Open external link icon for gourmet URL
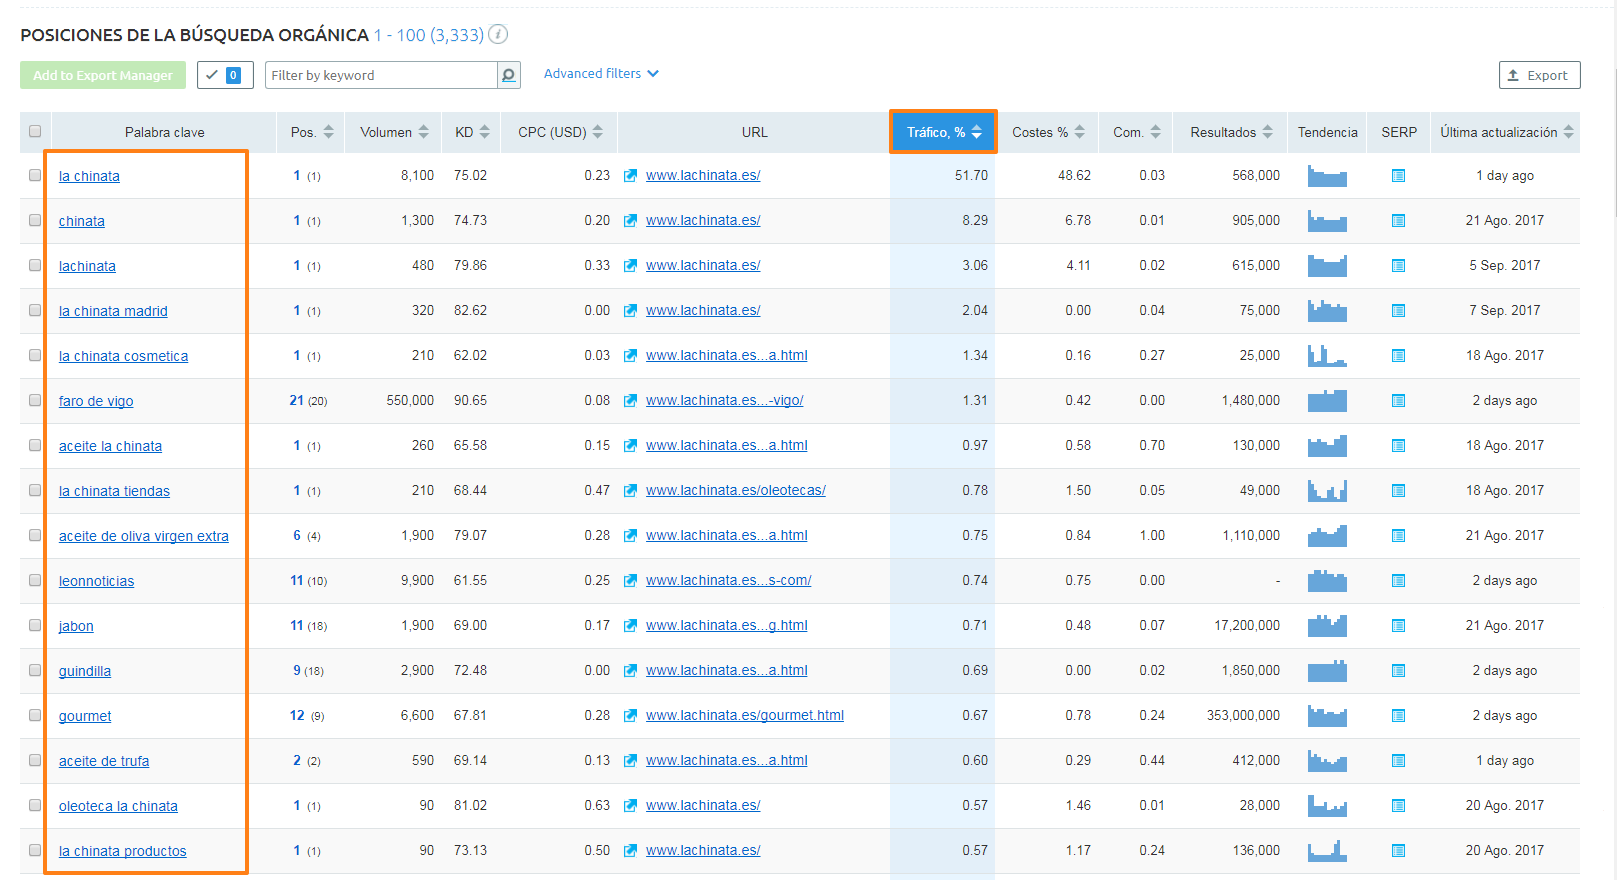Viewport: 1617px width, 880px height. pyautogui.click(x=631, y=716)
